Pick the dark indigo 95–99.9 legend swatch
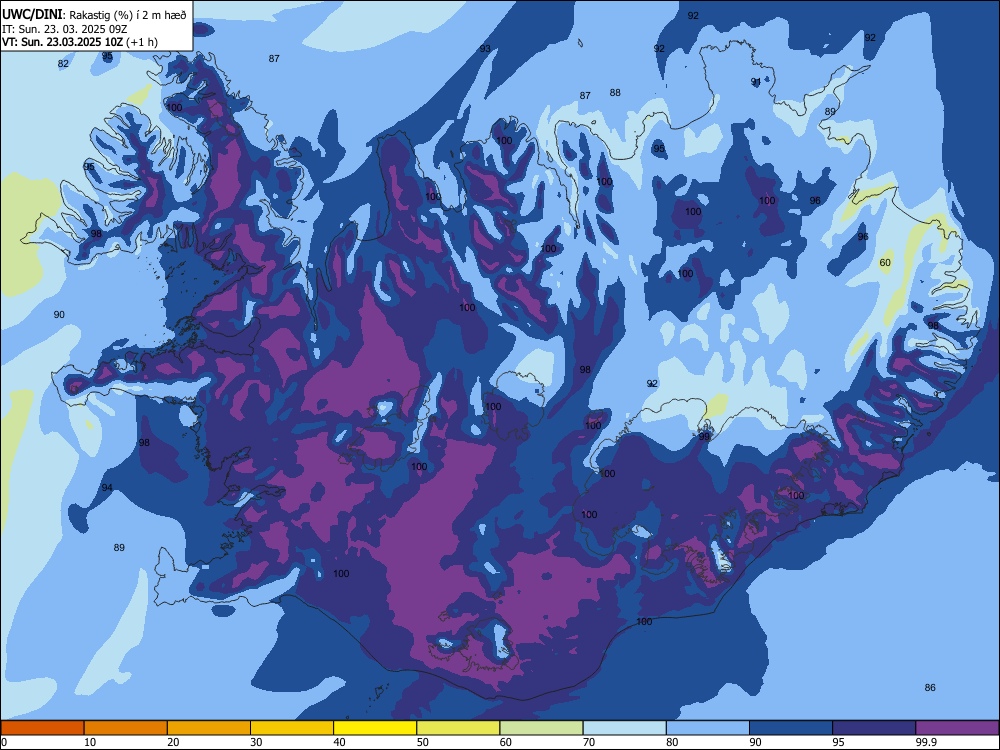1000x750 pixels. (874, 728)
